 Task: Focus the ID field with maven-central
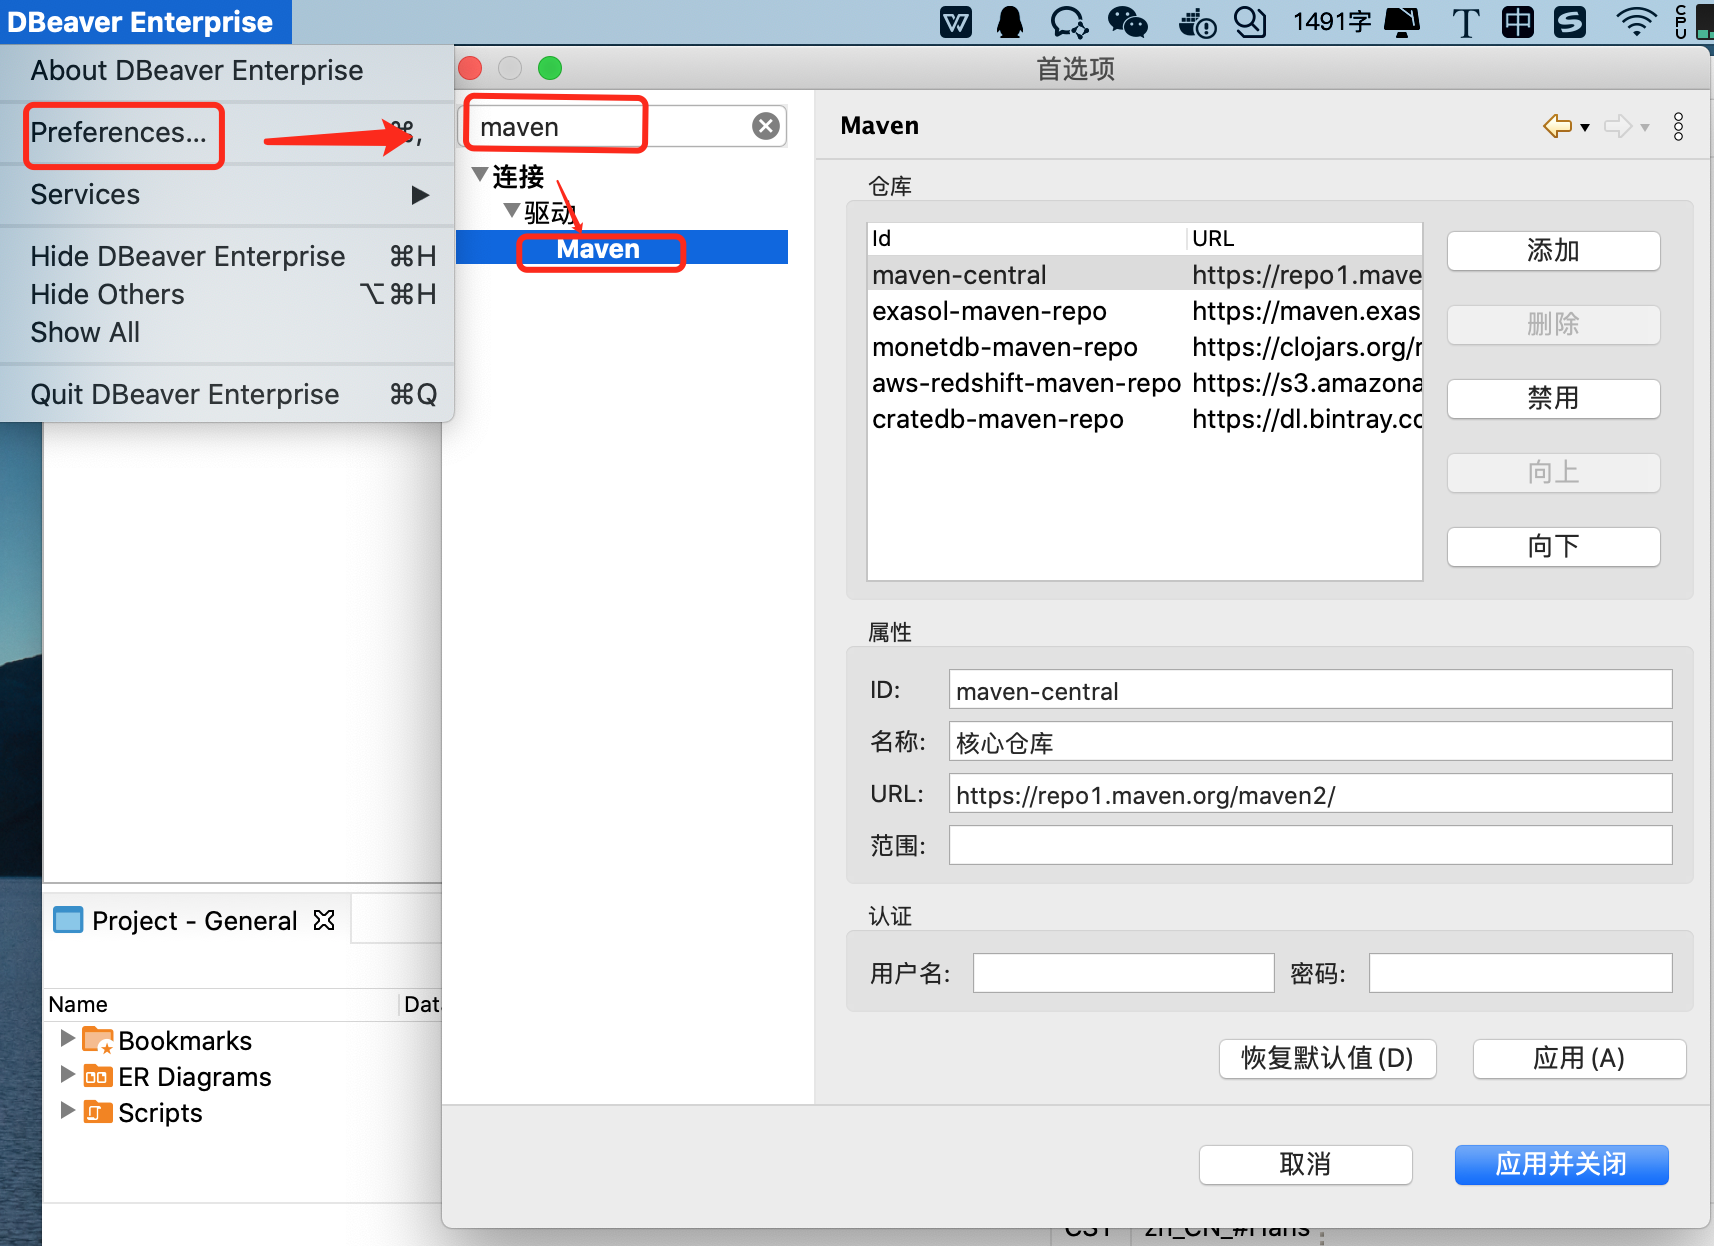tap(1310, 690)
